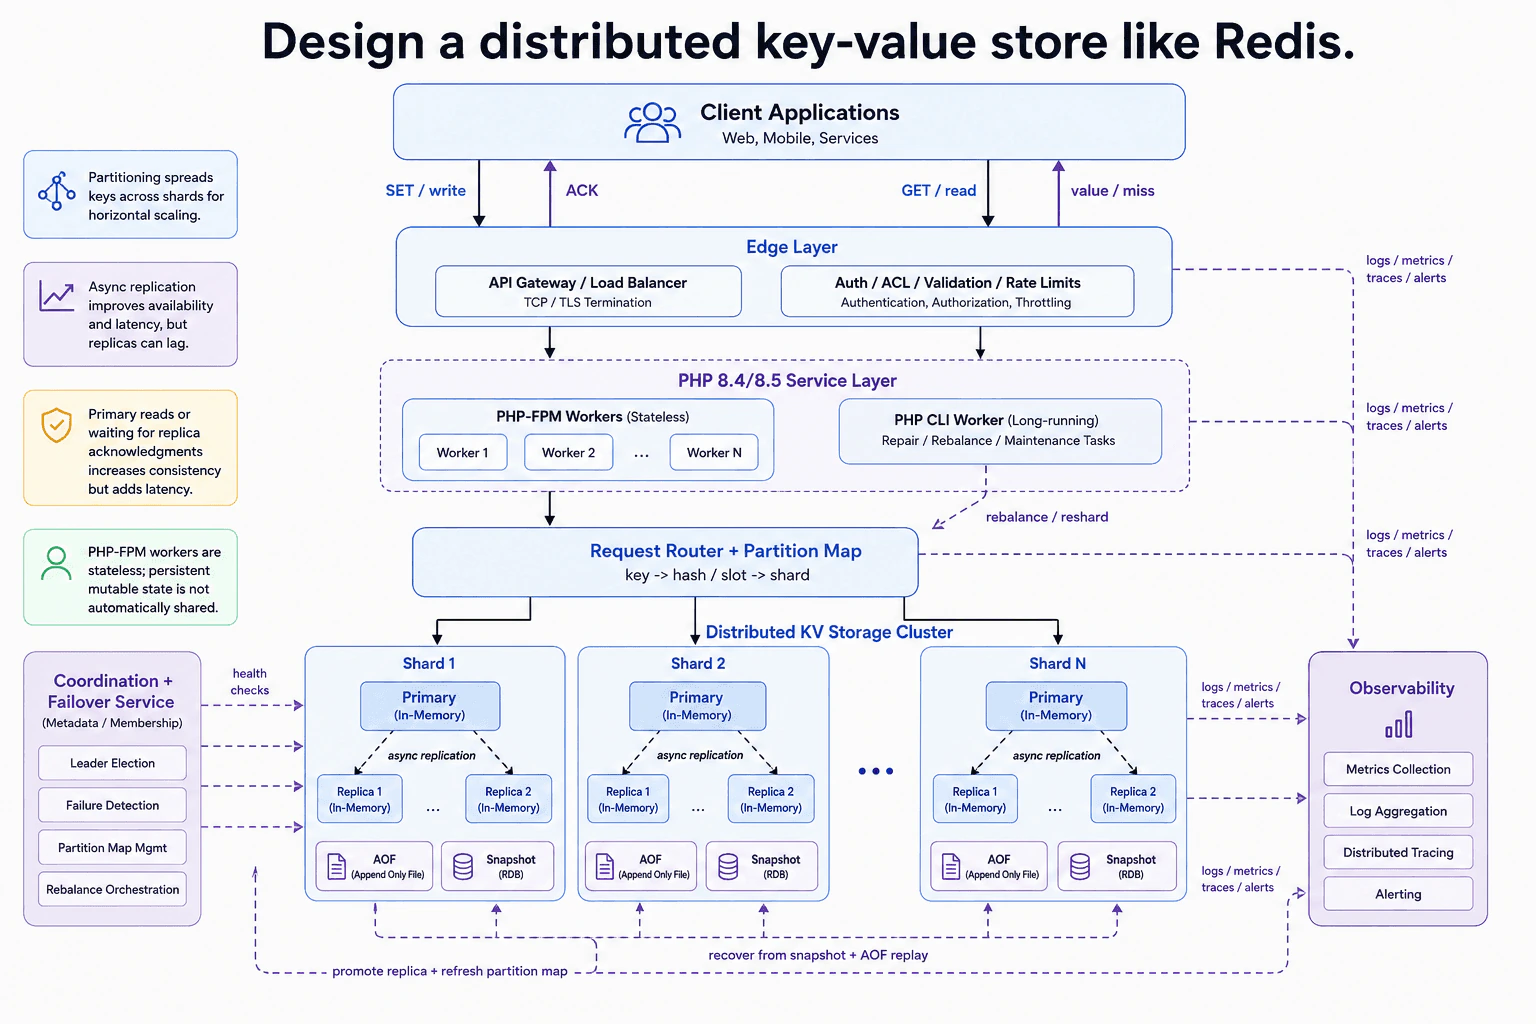Click the Distributed KV Storage Cluster label

(x=829, y=632)
